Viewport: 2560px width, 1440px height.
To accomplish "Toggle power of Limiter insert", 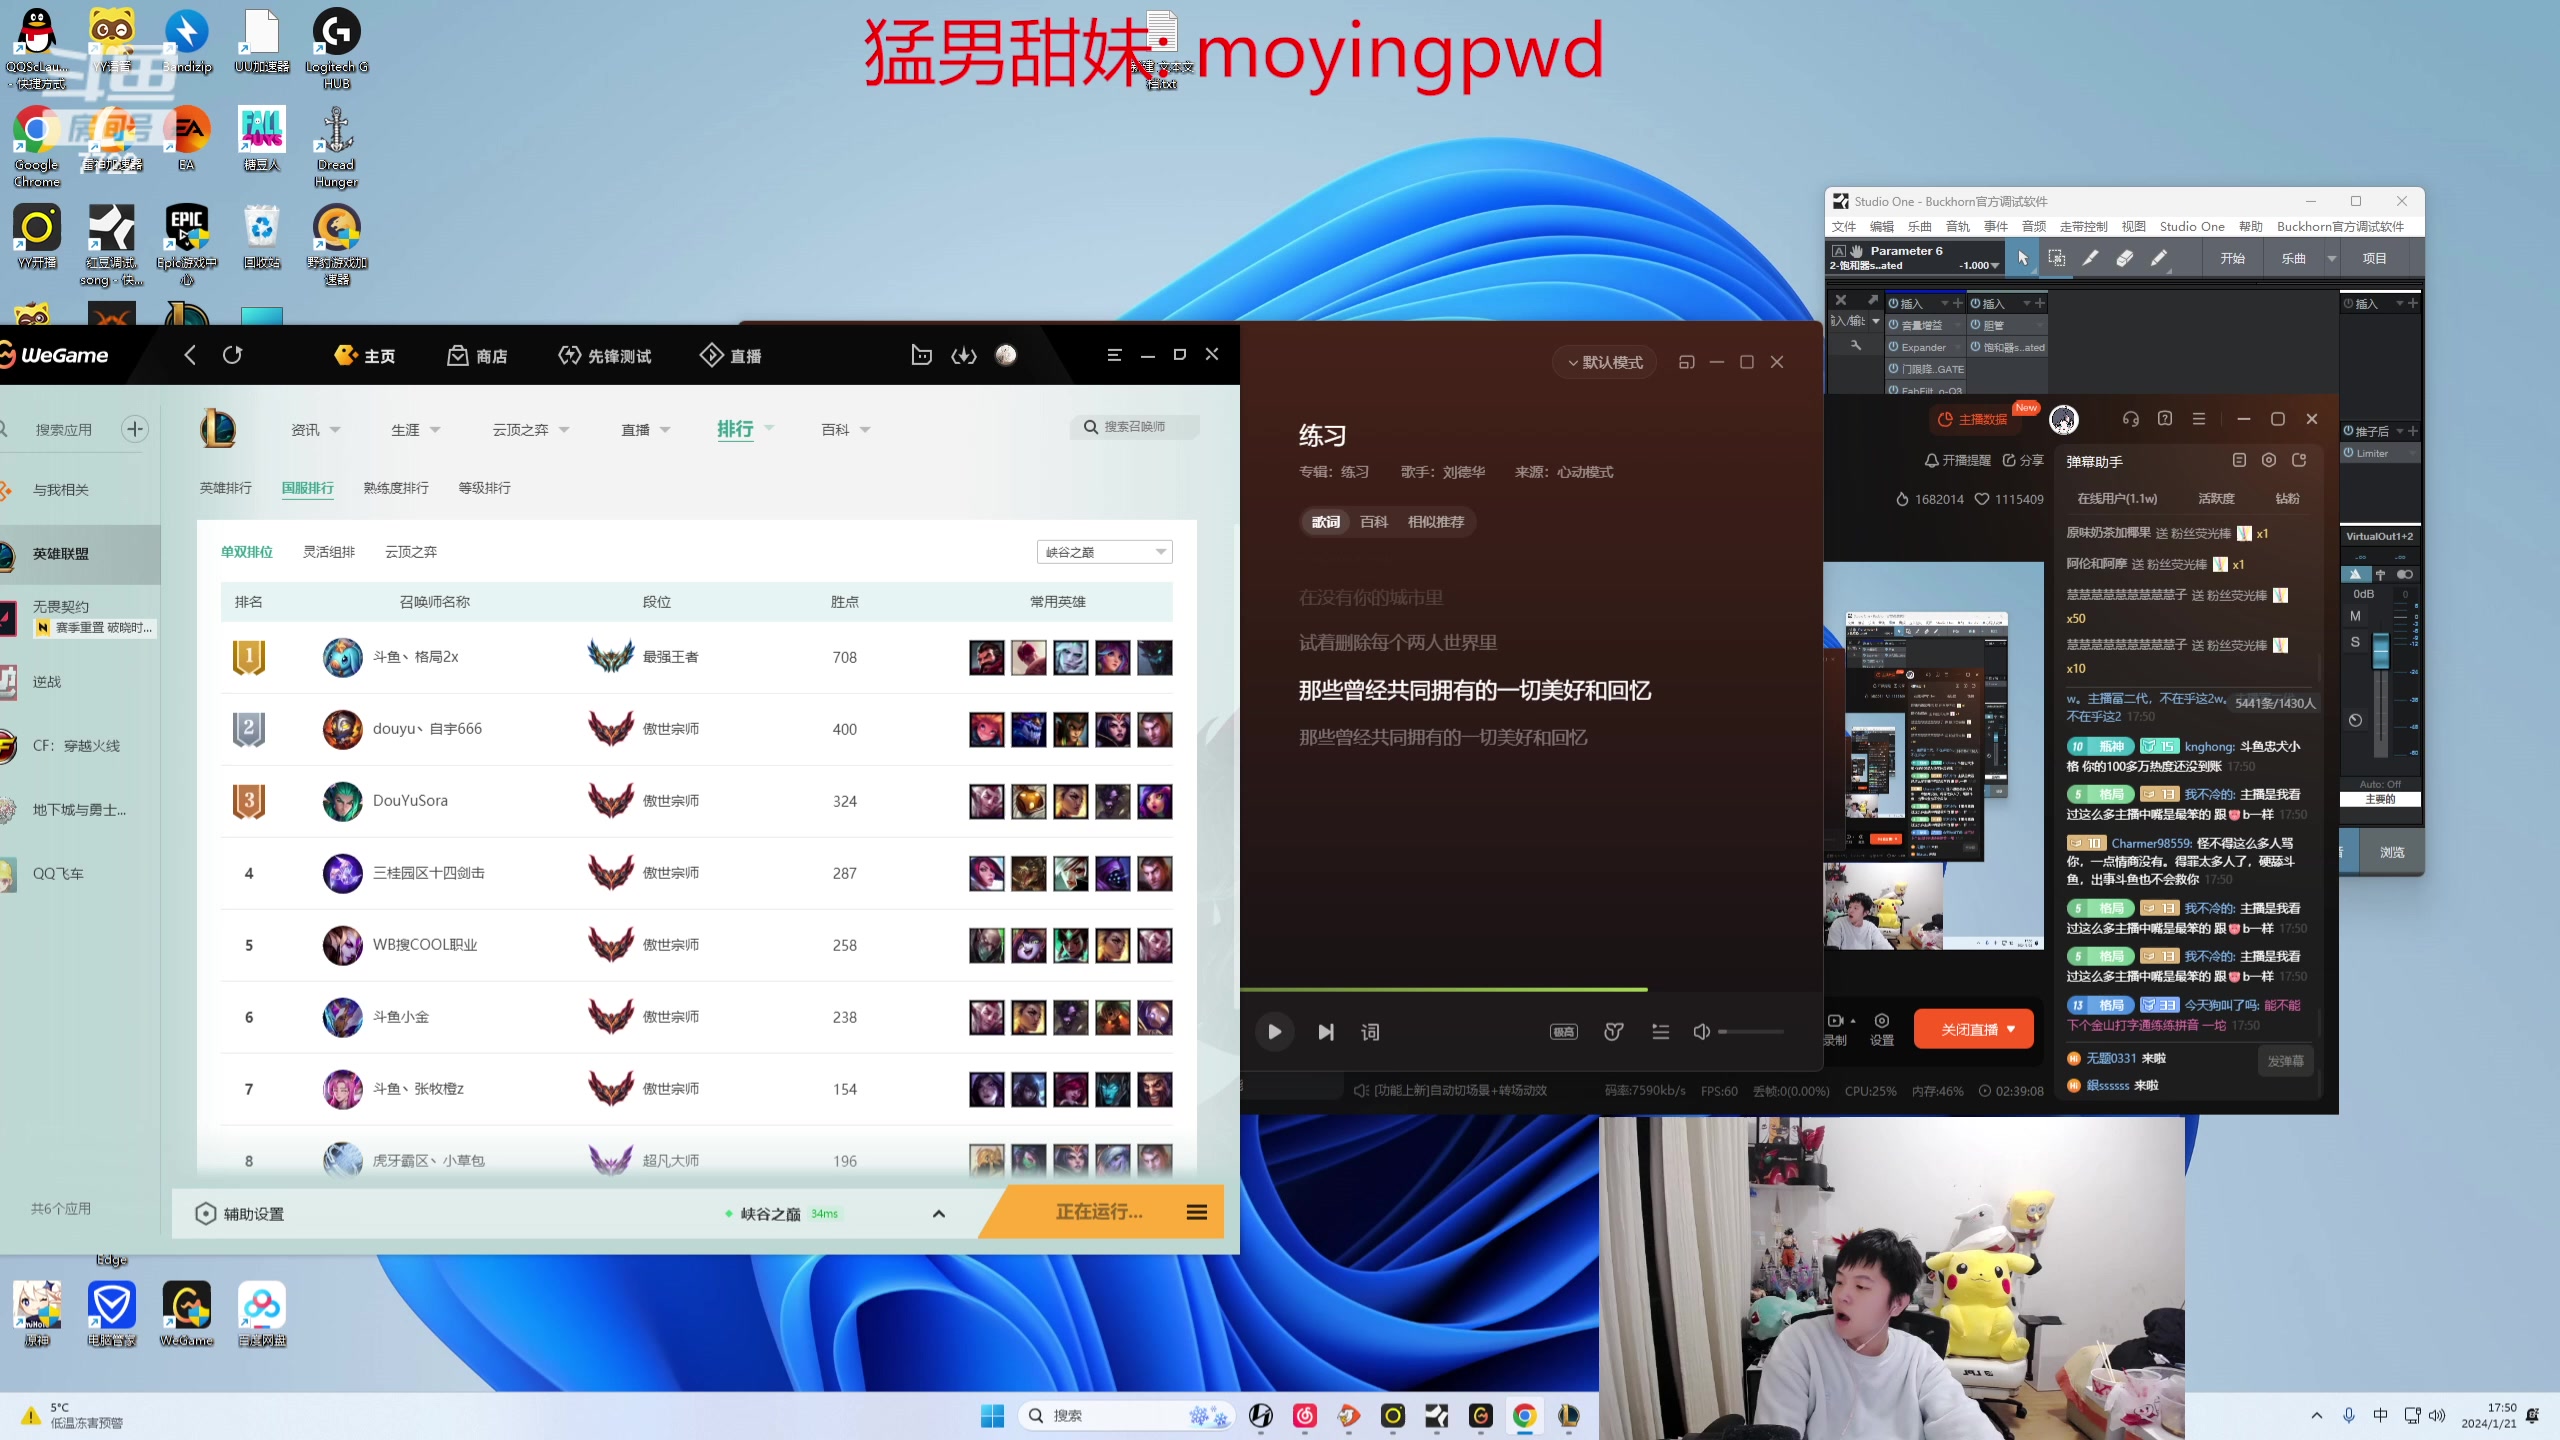I will point(2349,453).
